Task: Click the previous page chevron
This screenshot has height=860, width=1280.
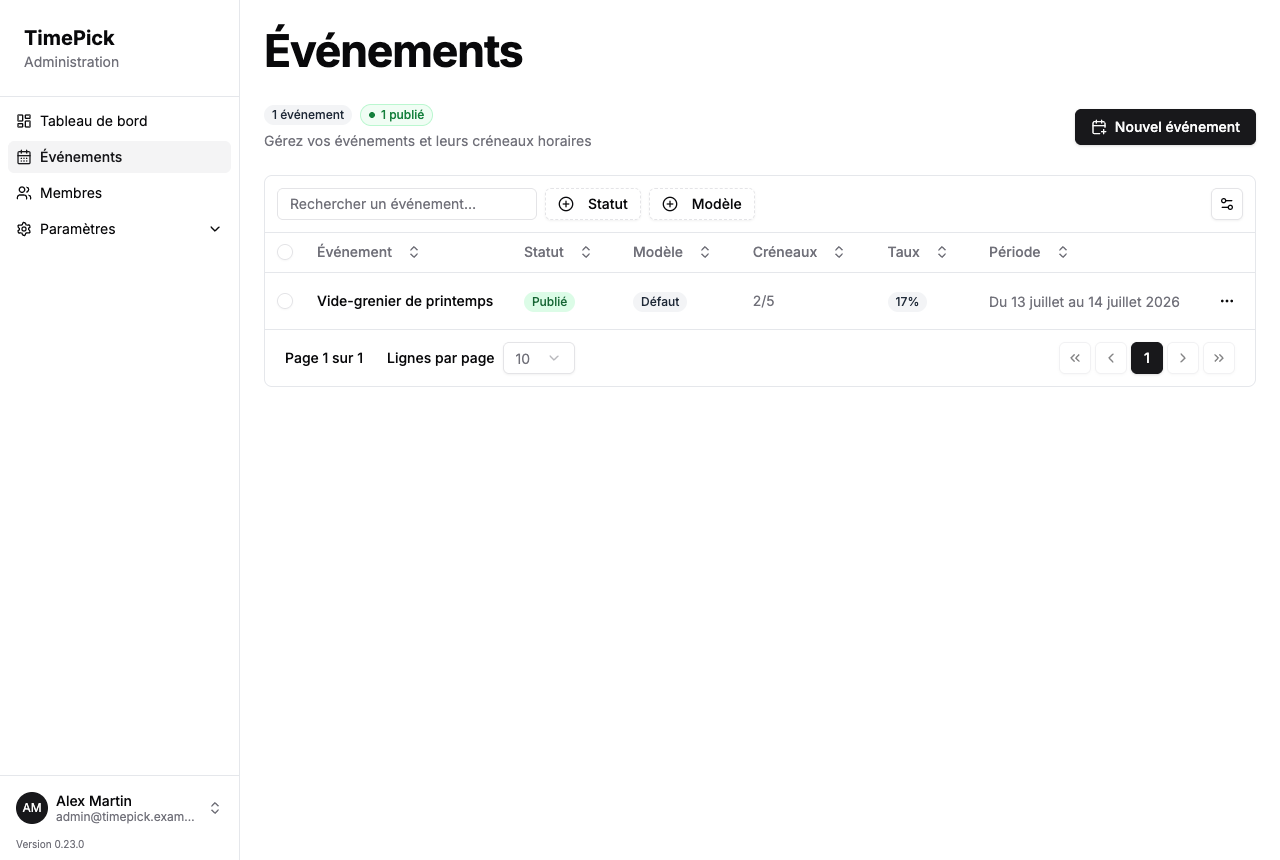Action: tap(1111, 358)
